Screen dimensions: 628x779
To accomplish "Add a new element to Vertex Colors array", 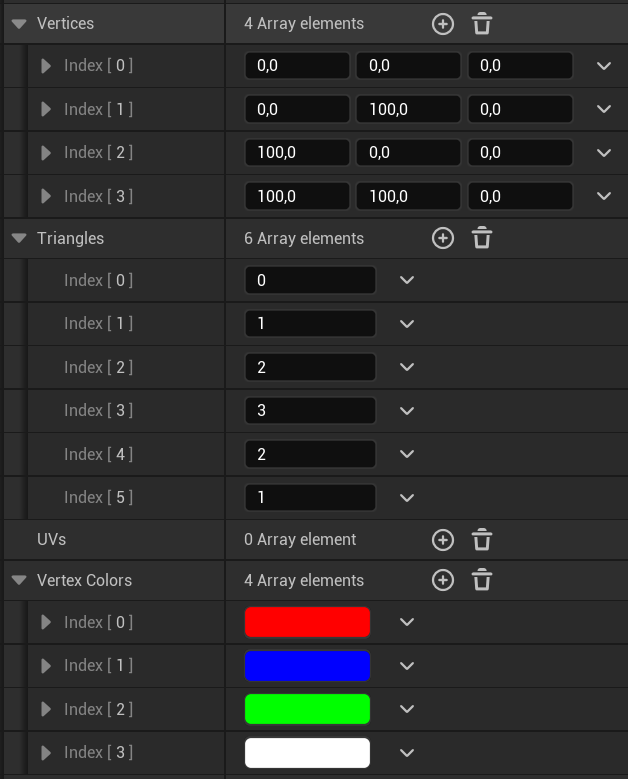I will pos(443,580).
